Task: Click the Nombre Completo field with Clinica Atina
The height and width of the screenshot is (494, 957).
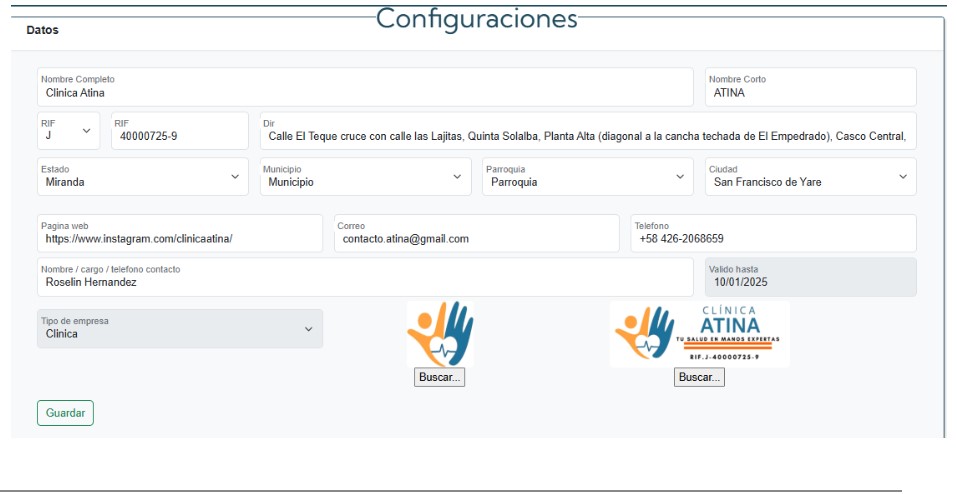Action: click(x=365, y=87)
